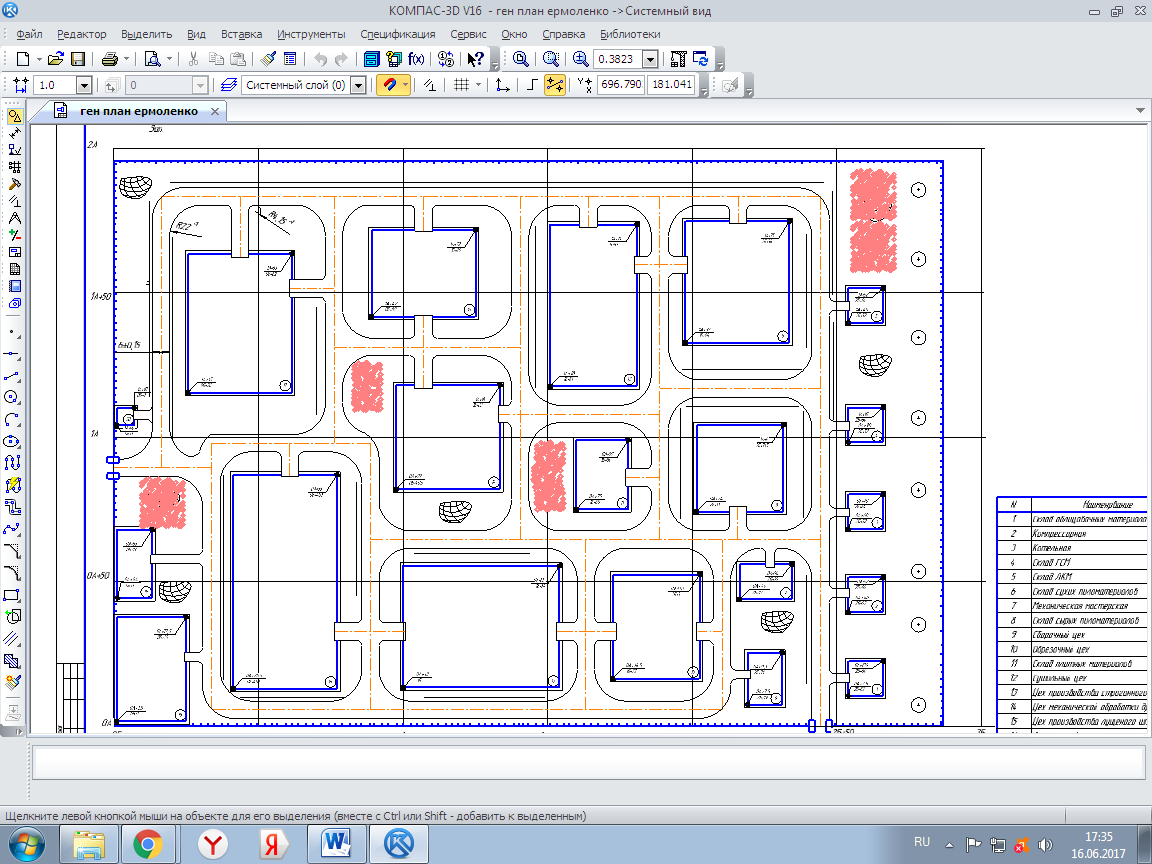Choose the Fillet tool
The width and height of the screenshot is (1152, 864).
11,572
